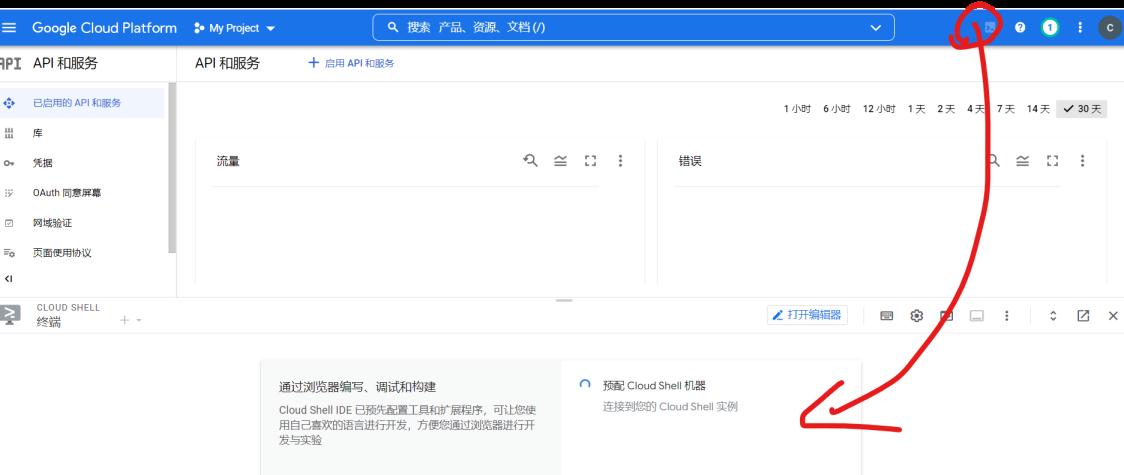Select the 6 小时 time range
Screen dimensions: 1124x475
(x=837, y=109)
